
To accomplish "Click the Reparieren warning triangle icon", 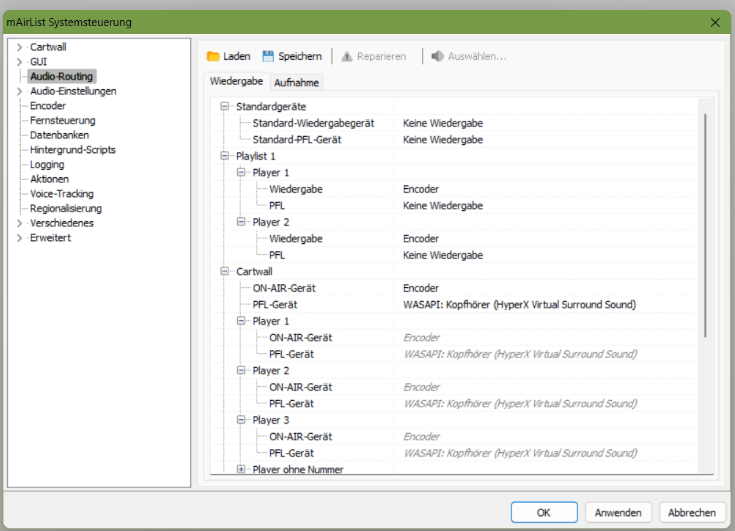I will [346, 56].
